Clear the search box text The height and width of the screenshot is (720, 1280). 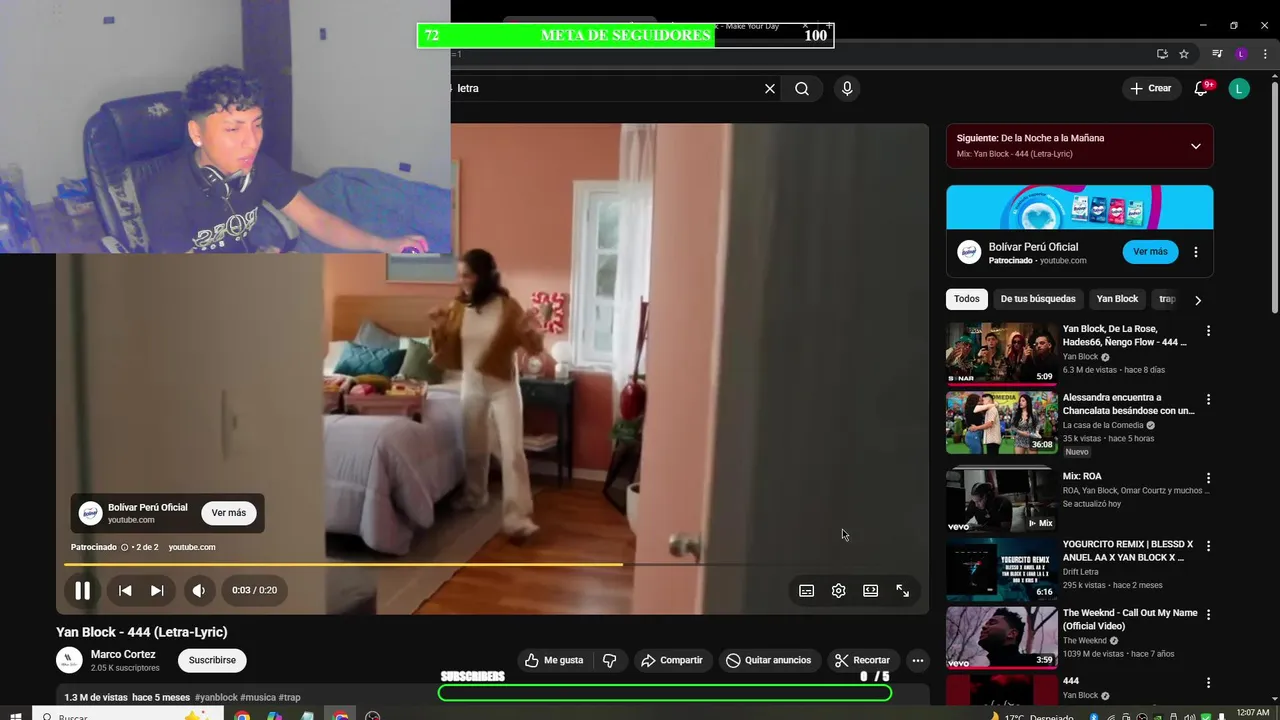coord(770,88)
